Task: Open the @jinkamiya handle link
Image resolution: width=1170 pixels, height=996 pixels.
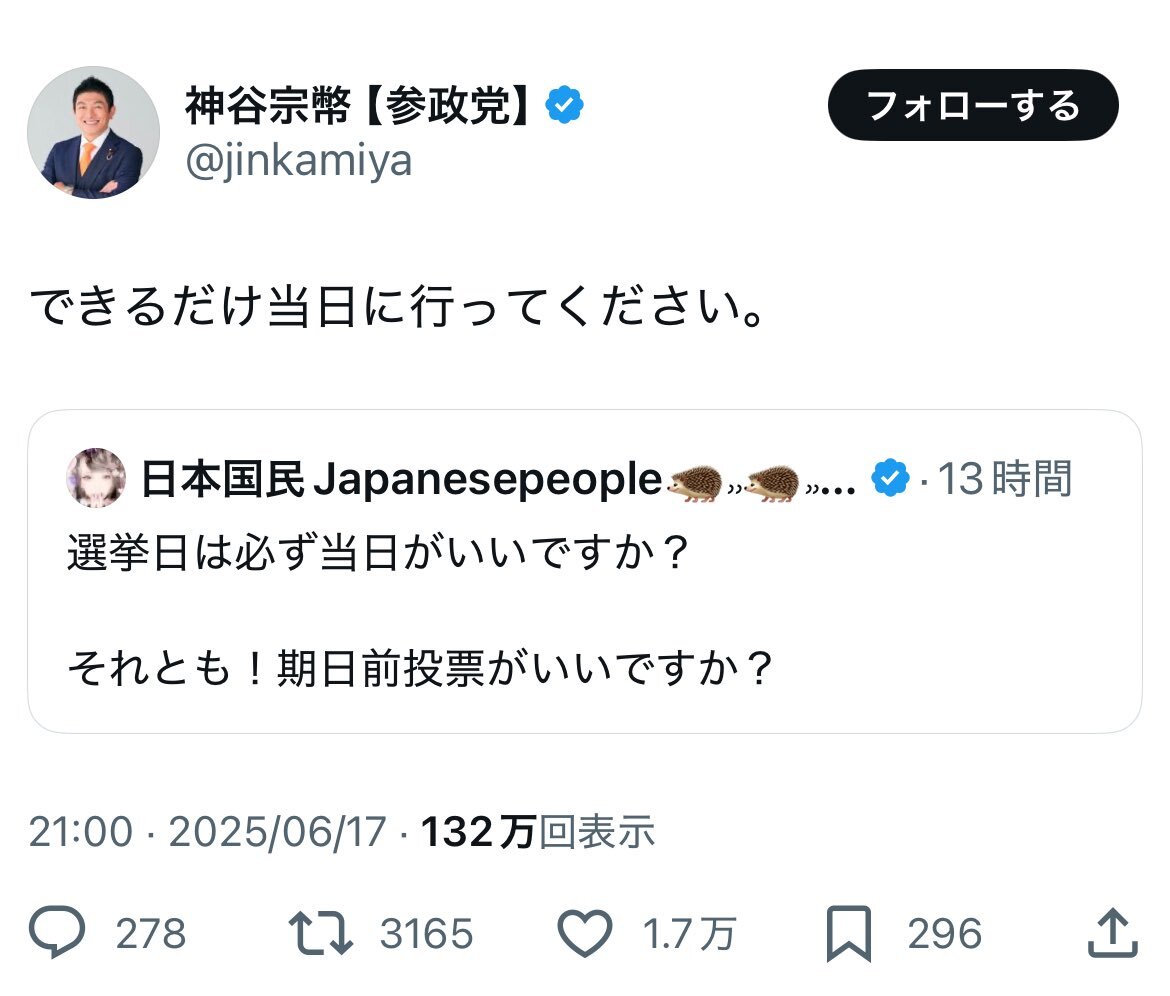Action: (x=298, y=161)
